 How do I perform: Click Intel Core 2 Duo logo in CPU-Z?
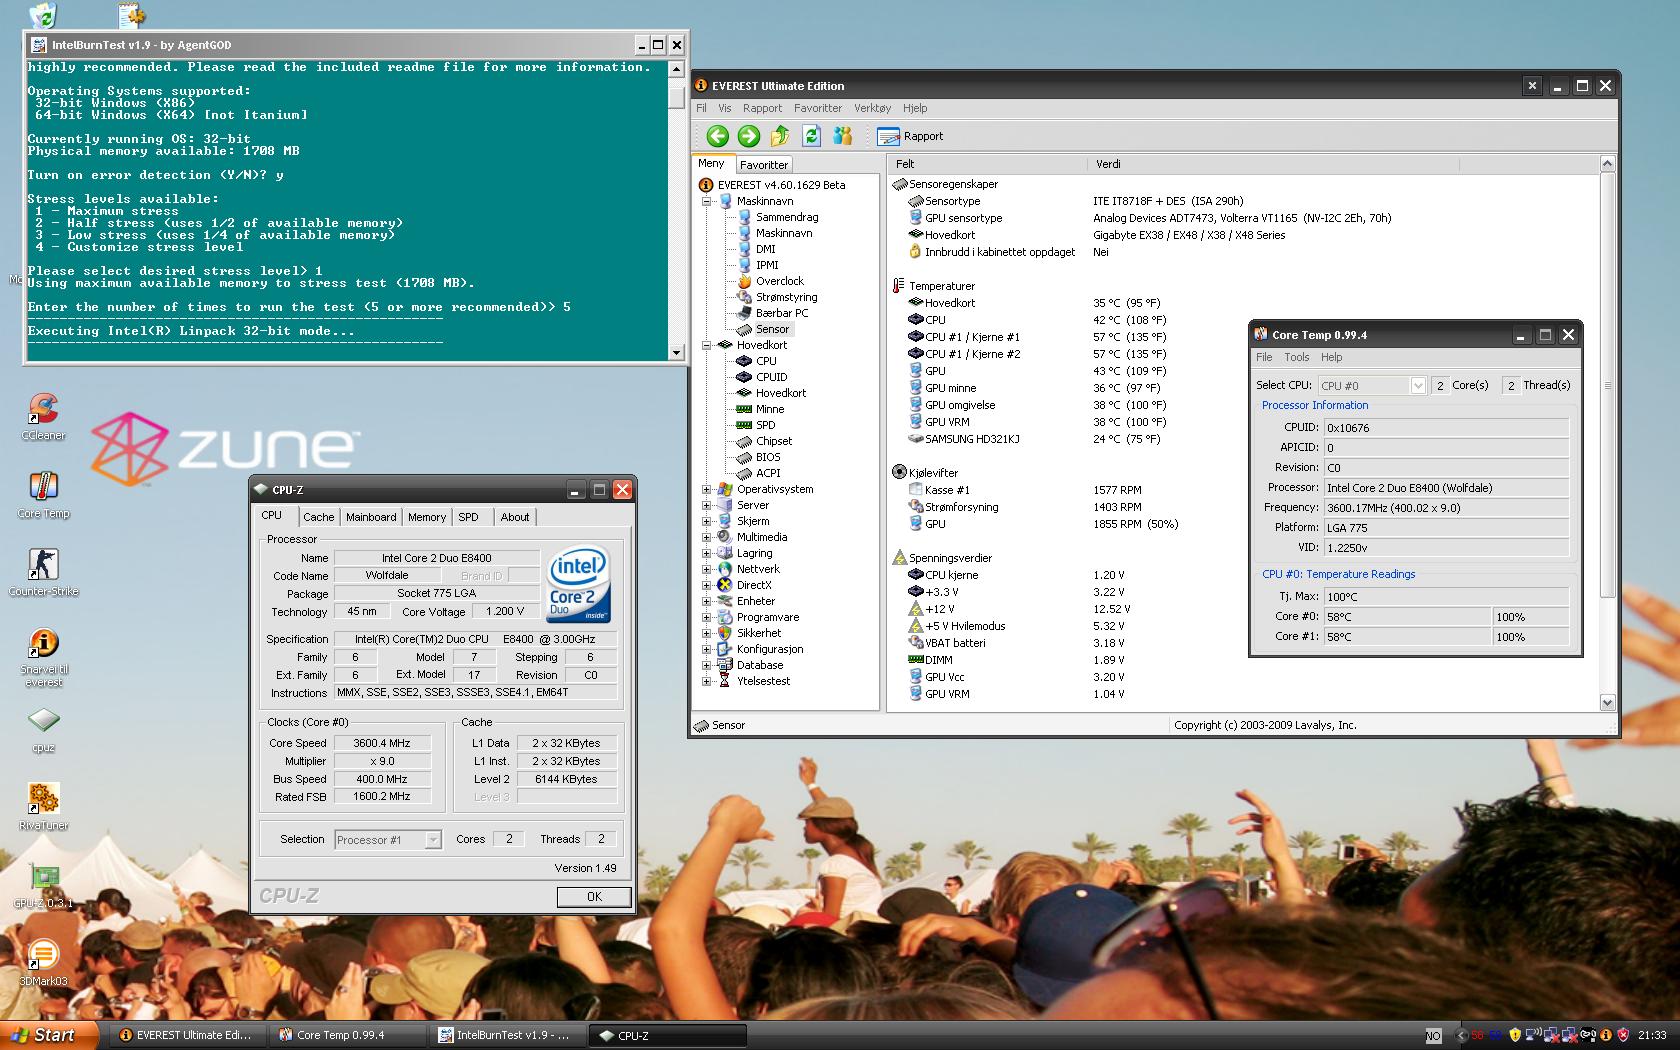[578, 584]
